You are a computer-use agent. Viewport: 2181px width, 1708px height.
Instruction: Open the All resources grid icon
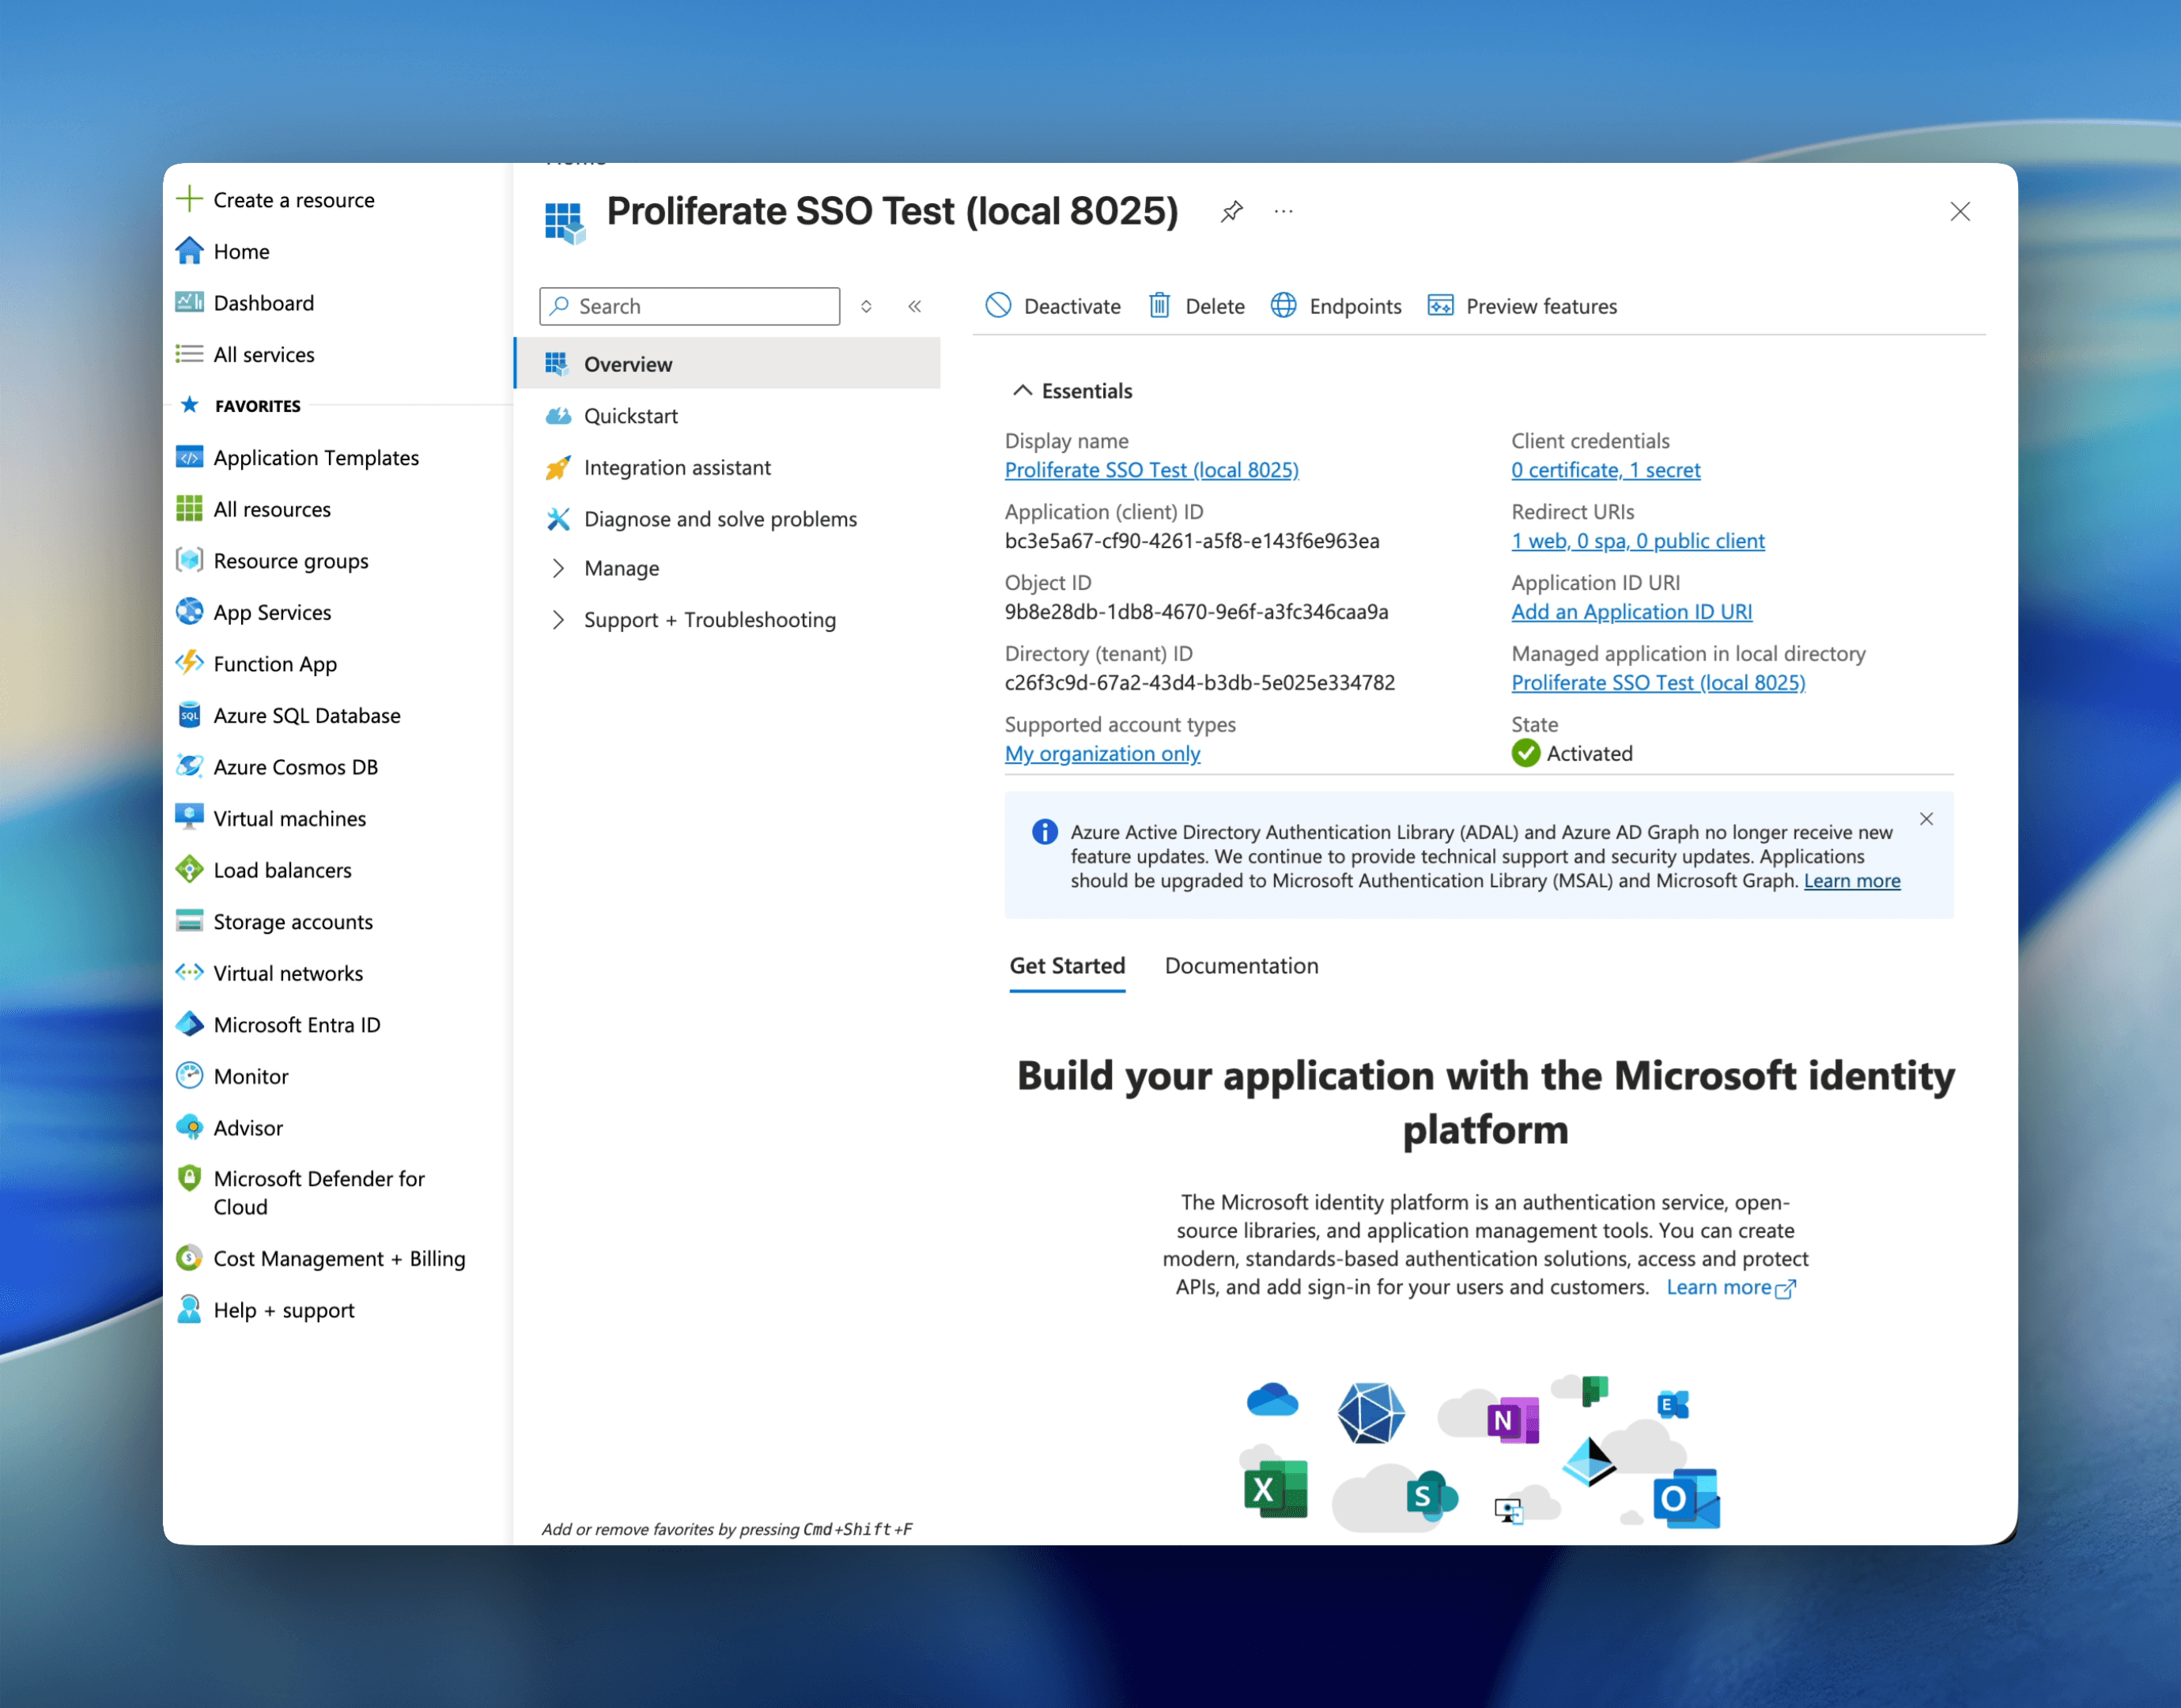point(189,509)
